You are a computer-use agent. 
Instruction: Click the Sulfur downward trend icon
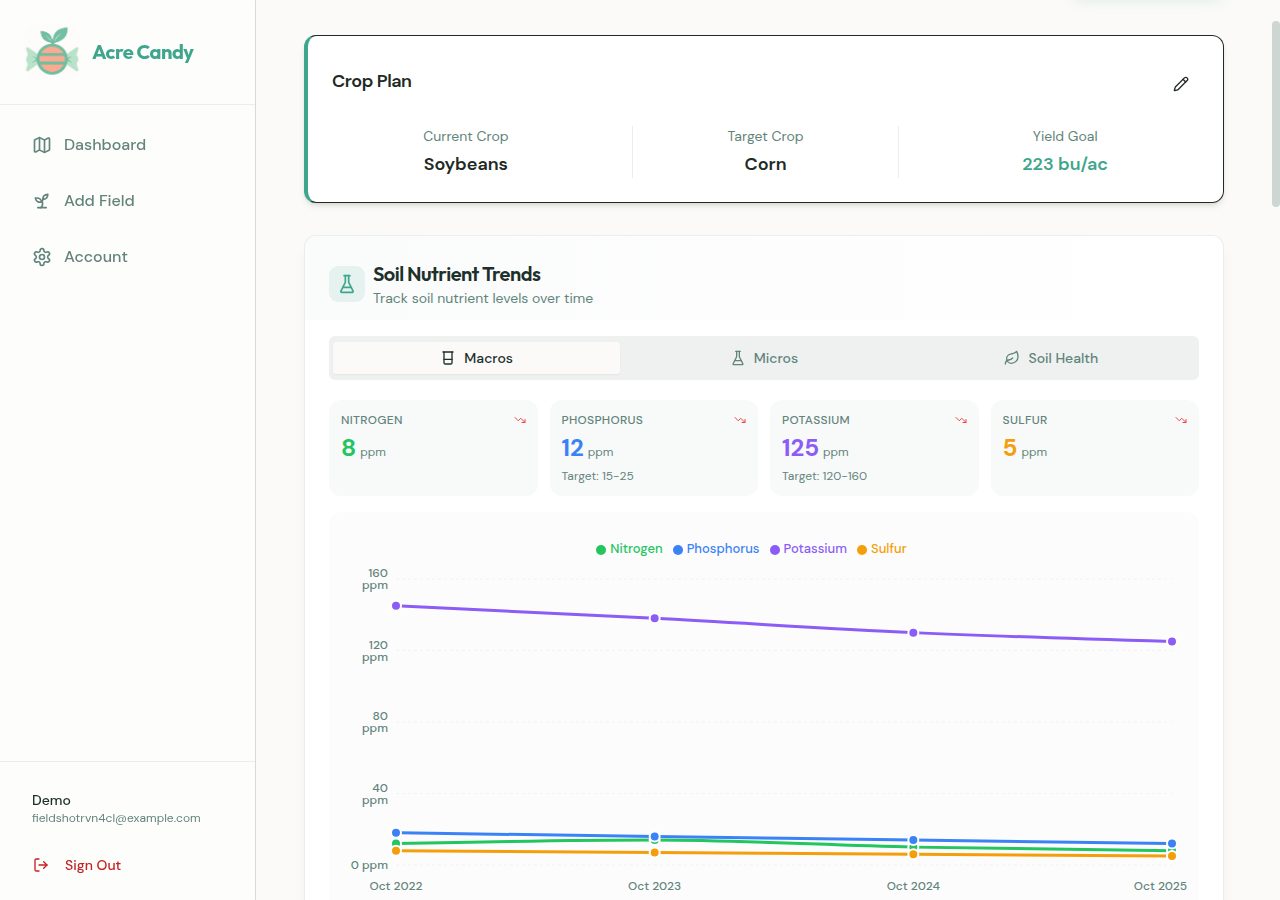pyautogui.click(x=1181, y=420)
